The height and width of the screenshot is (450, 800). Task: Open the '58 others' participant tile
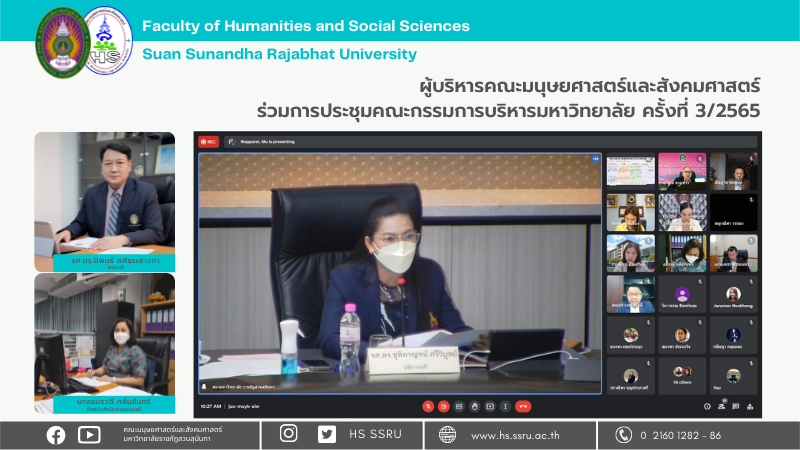682,376
